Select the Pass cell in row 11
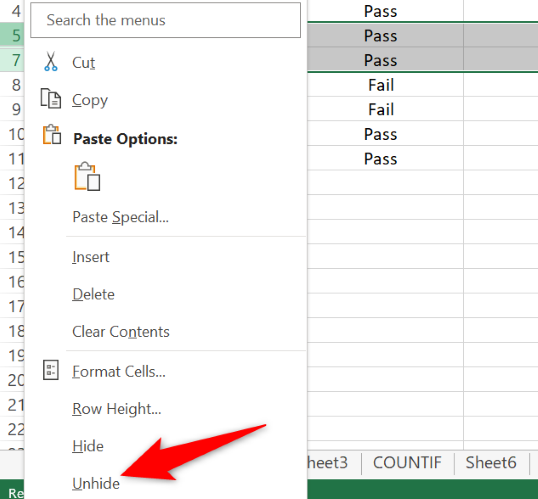The image size is (538, 499). coord(381,159)
